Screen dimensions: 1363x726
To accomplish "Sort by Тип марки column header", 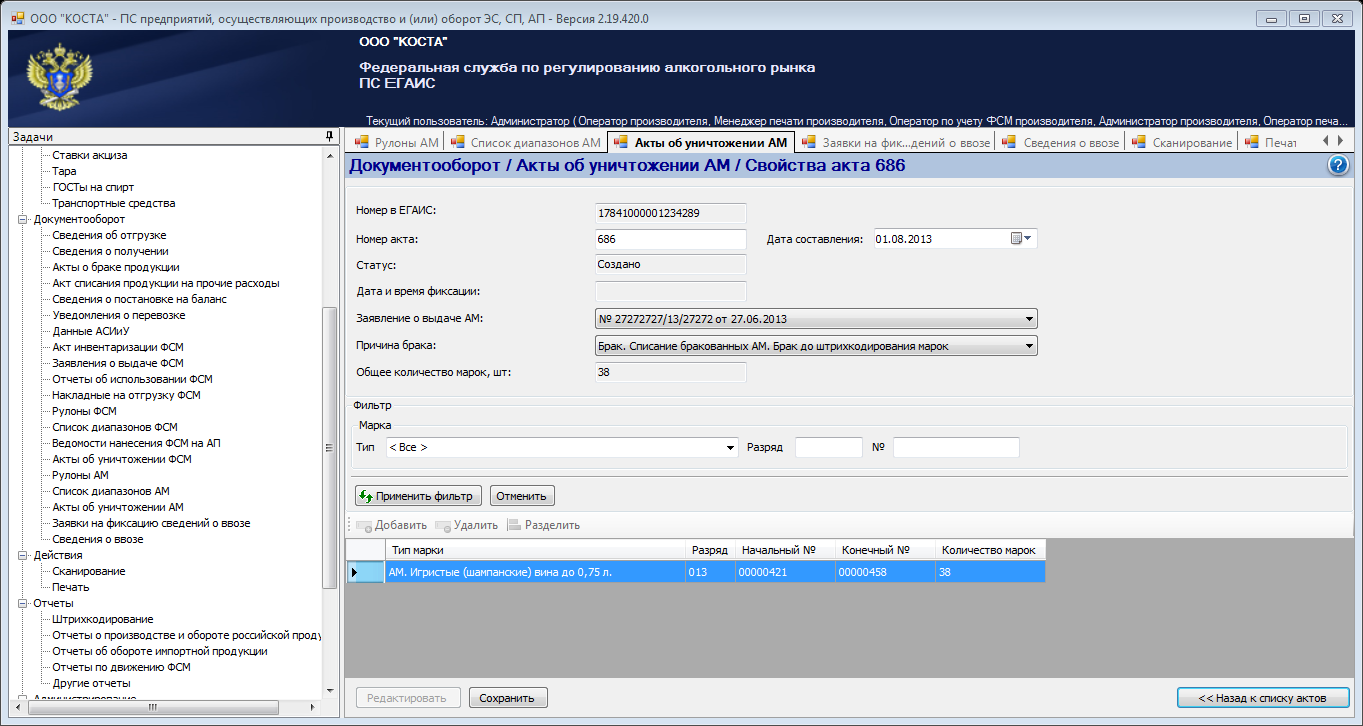I will [535, 550].
